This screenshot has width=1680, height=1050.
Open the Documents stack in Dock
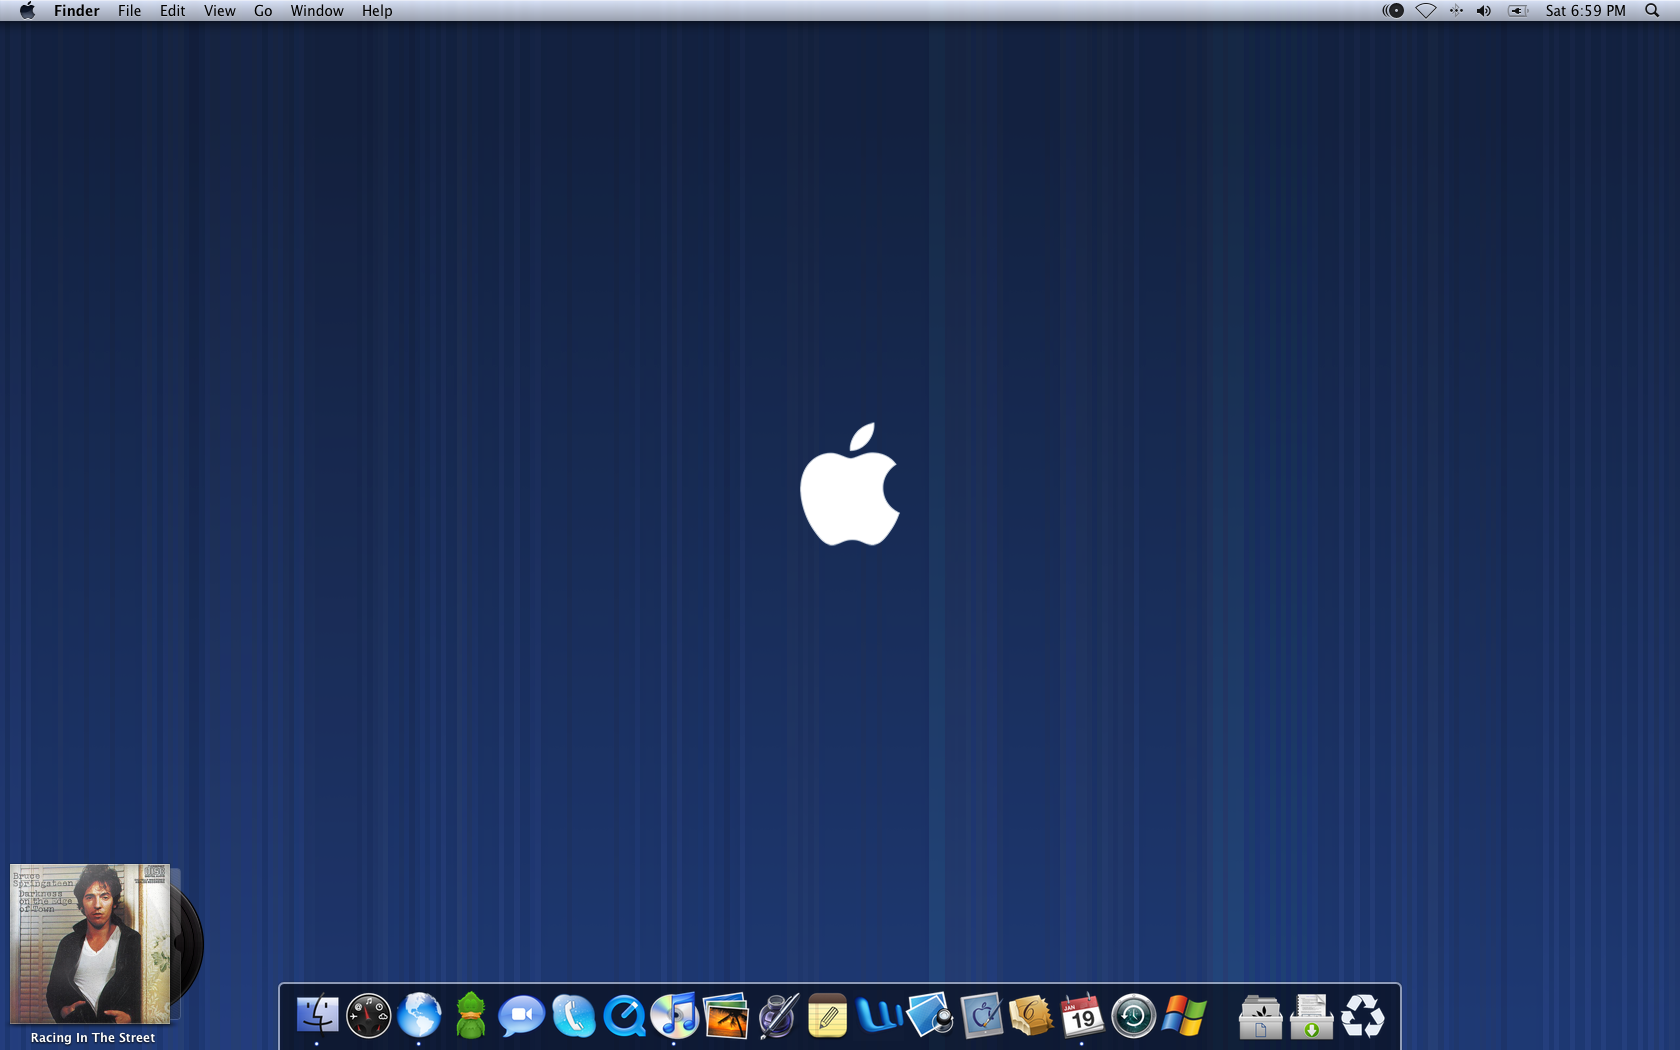pos(1260,1016)
